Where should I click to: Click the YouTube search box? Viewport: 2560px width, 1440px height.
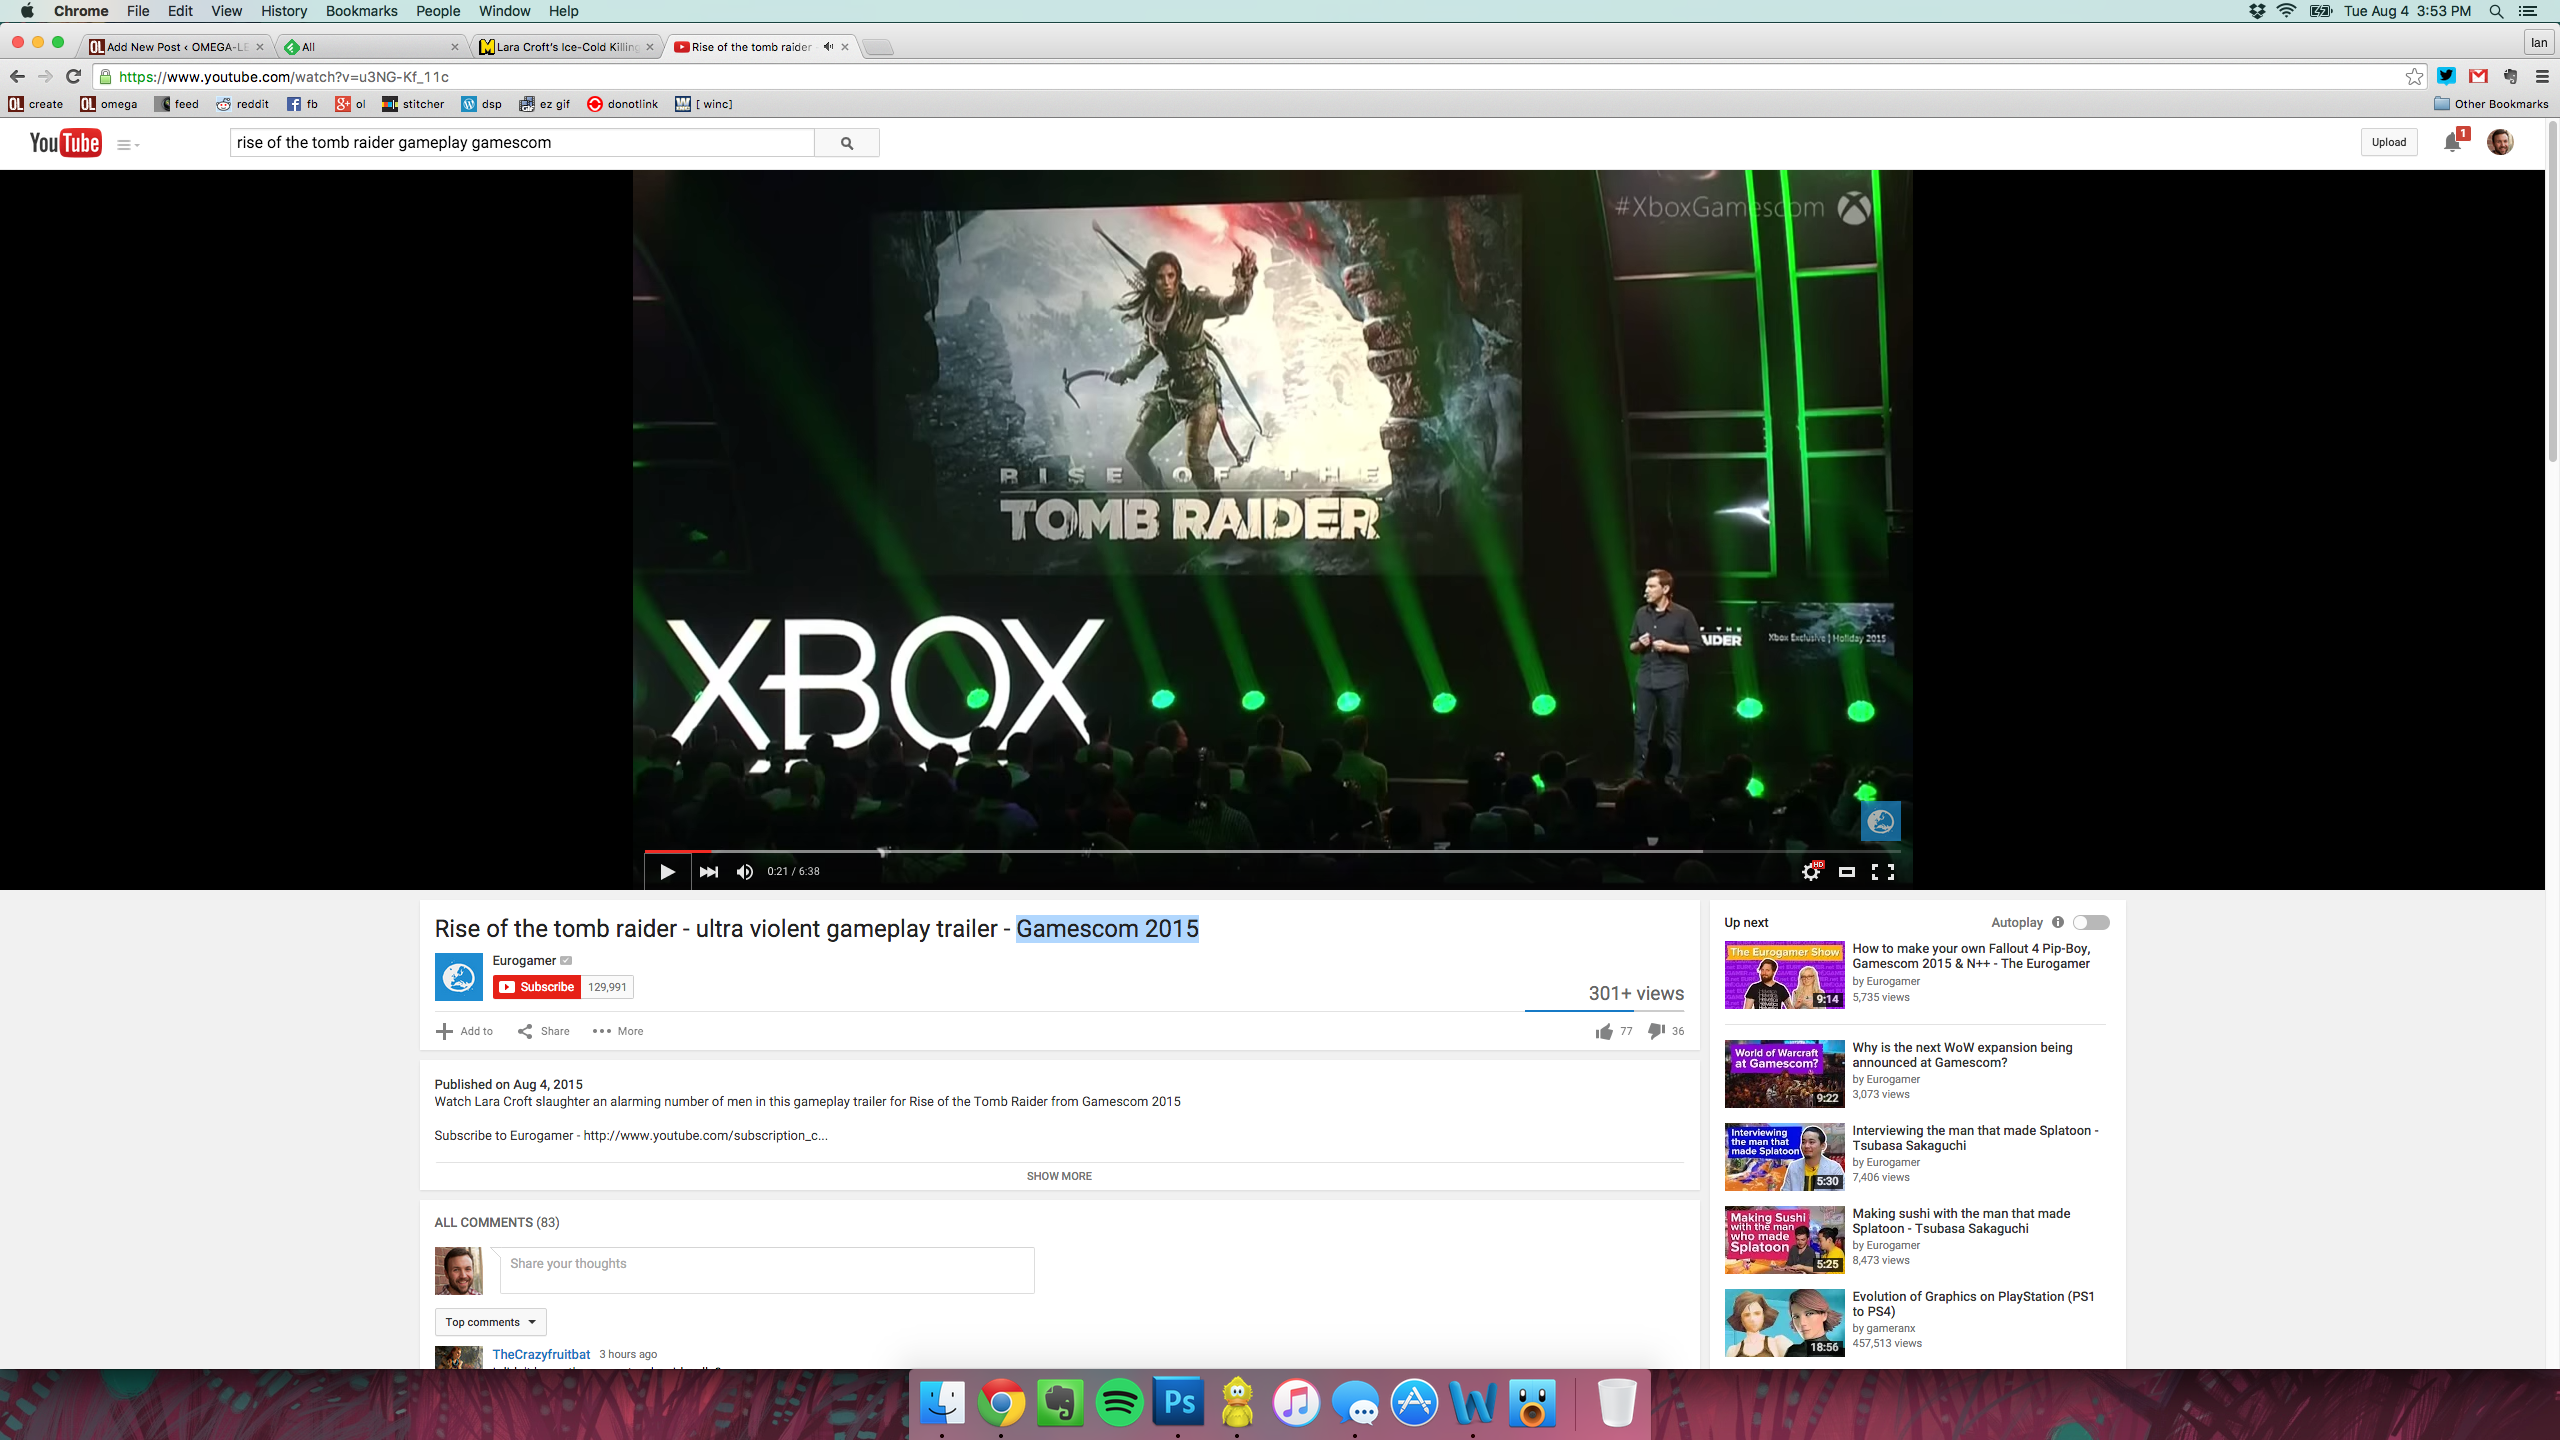522,142
